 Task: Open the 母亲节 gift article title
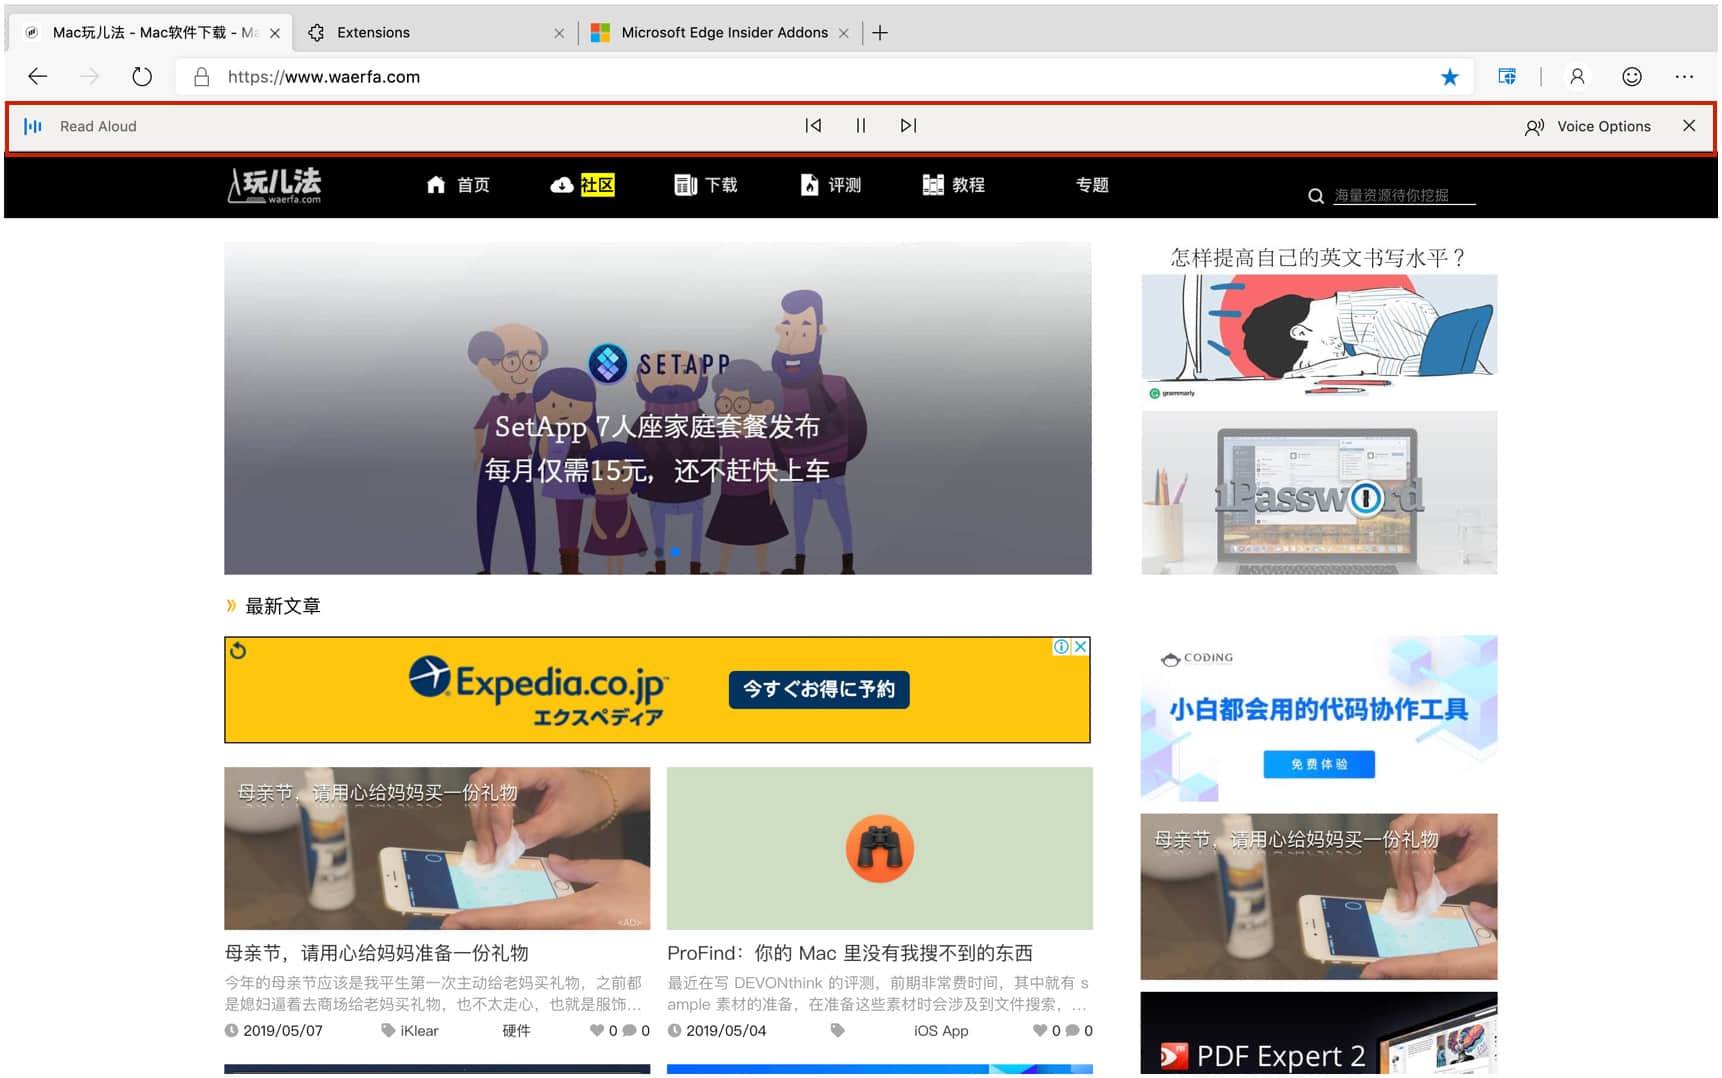click(x=376, y=954)
